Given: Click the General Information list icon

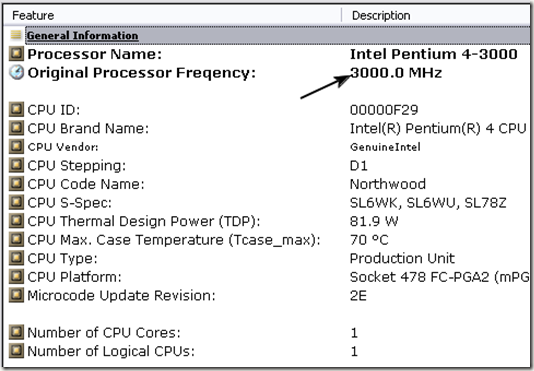Looking at the screenshot, I should pyautogui.click(x=16, y=35).
